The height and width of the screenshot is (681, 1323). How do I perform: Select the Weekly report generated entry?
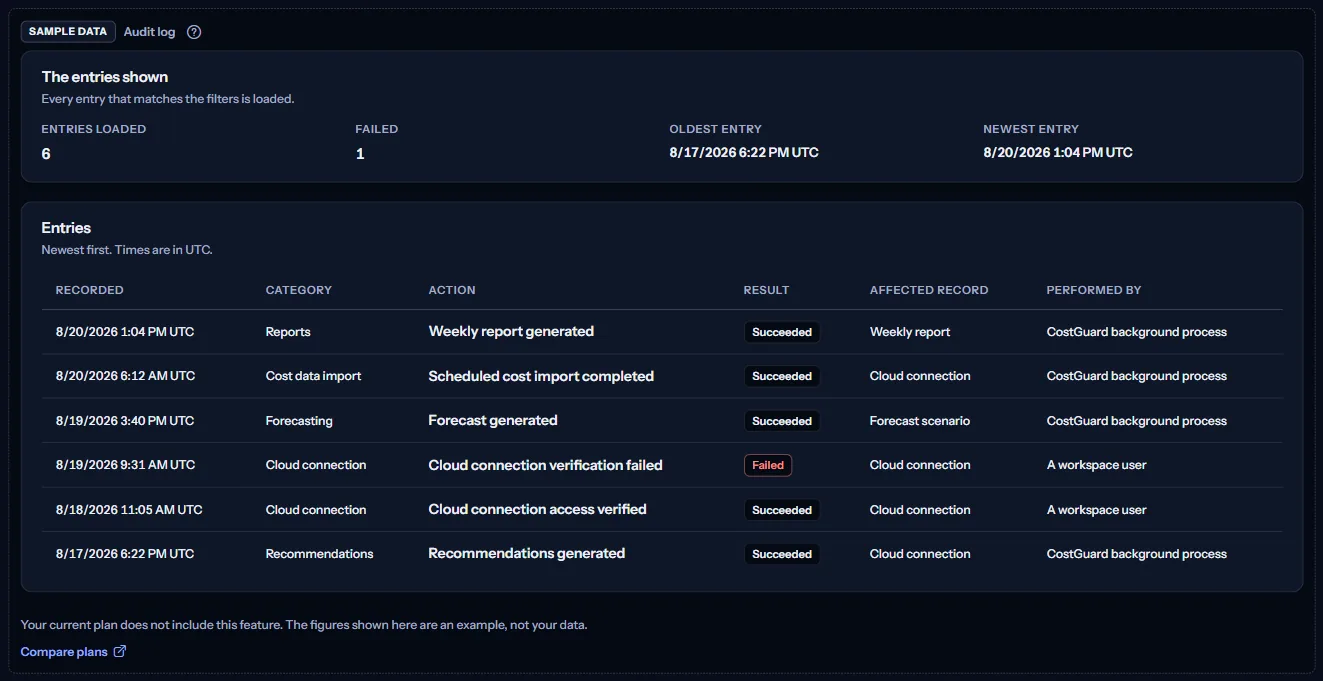click(662, 332)
